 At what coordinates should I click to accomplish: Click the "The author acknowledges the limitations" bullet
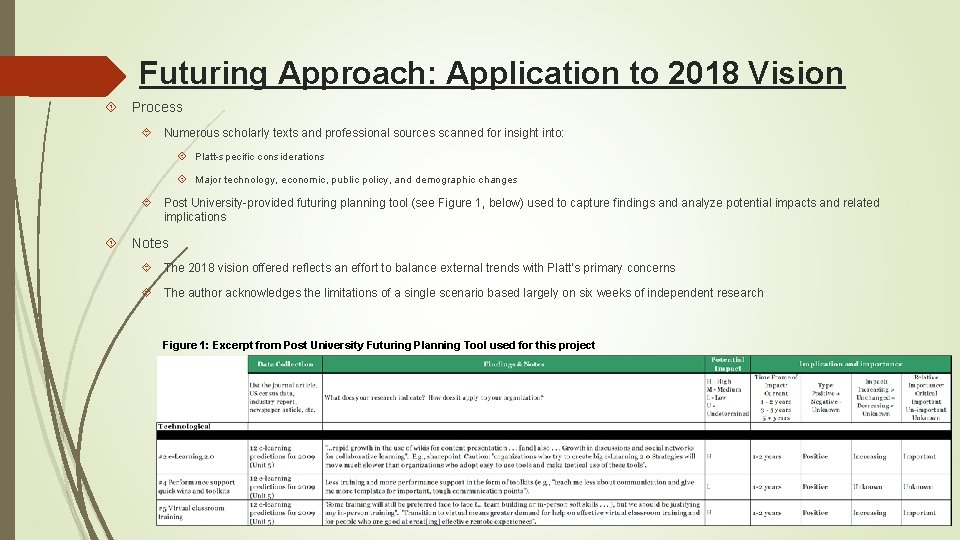pyautogui.click(x=463, y=293)
